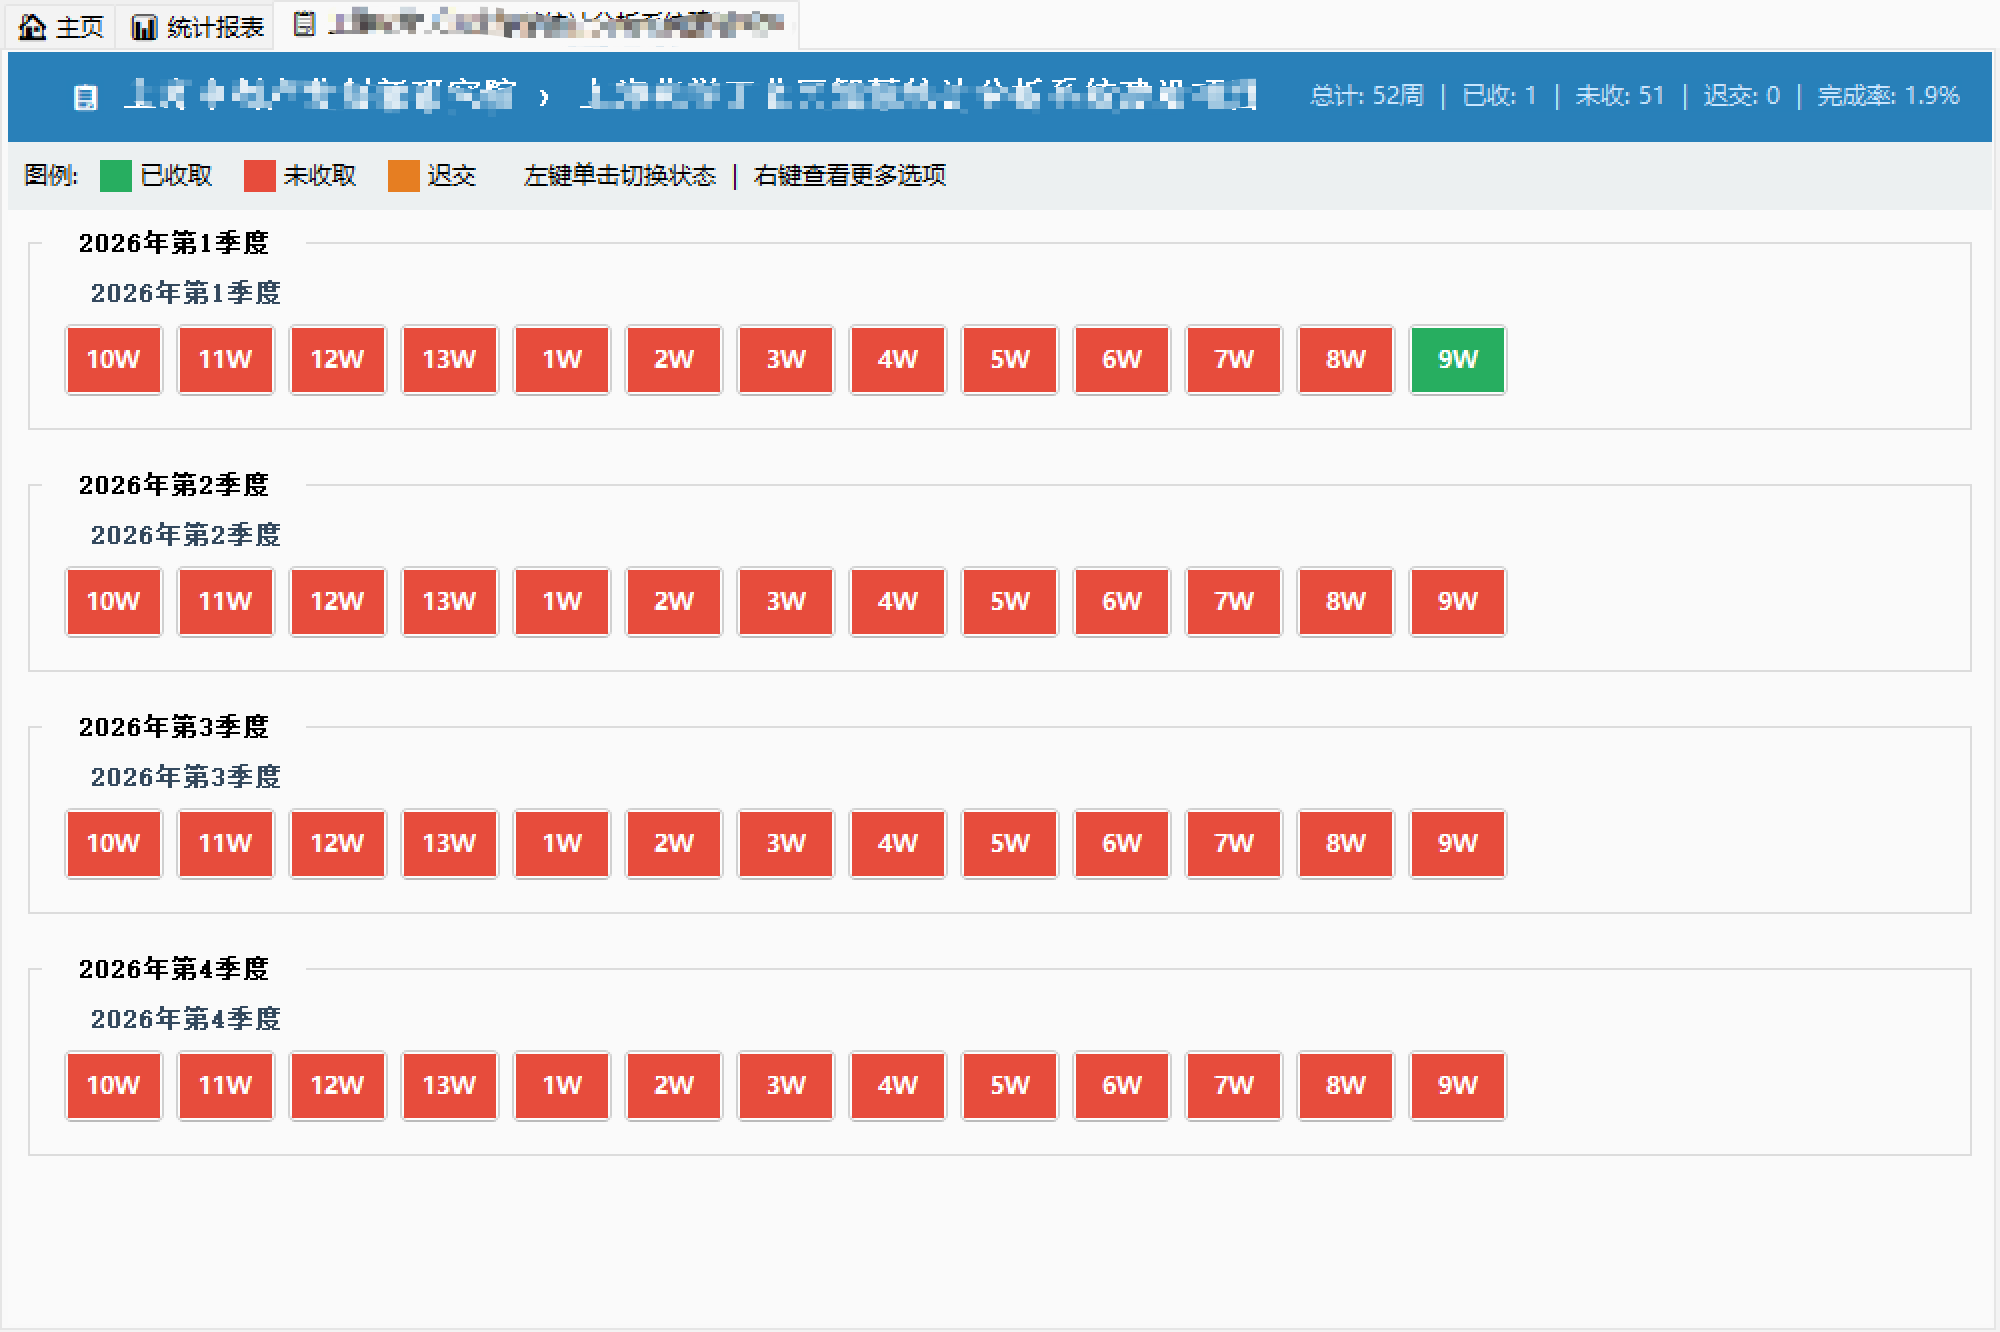The width and height of the screenshot is (2000, 1332).
Task: Toggle 10W status in 2026年第4季度
Action: 113,1086
